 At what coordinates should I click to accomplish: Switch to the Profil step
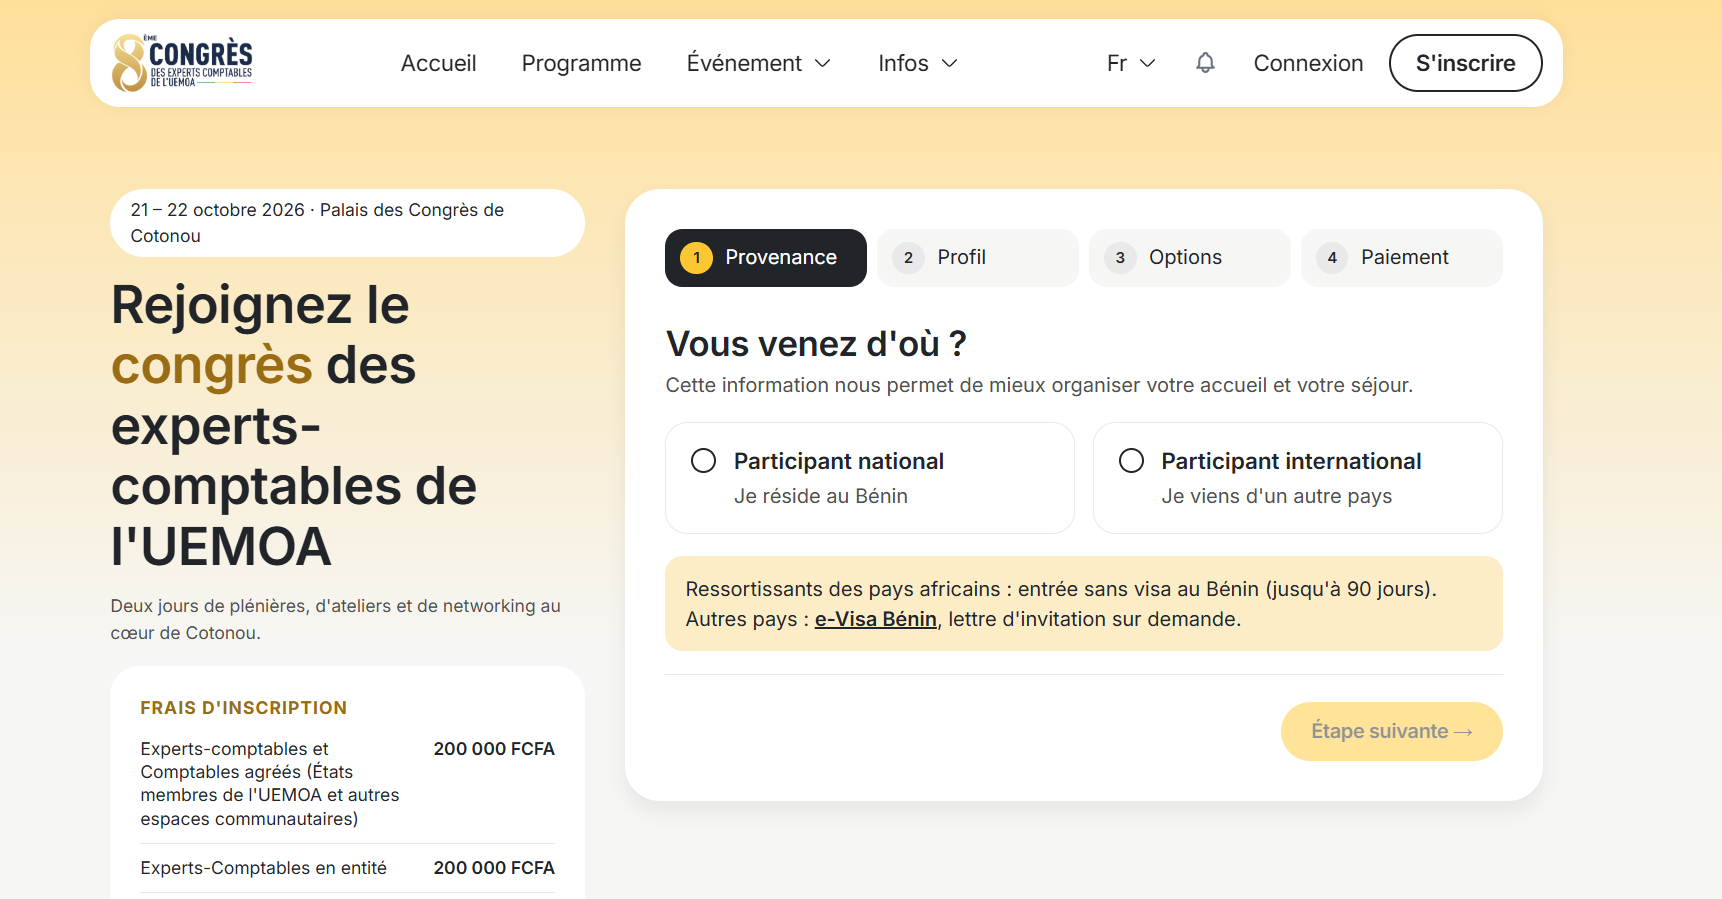click(977, 258)
